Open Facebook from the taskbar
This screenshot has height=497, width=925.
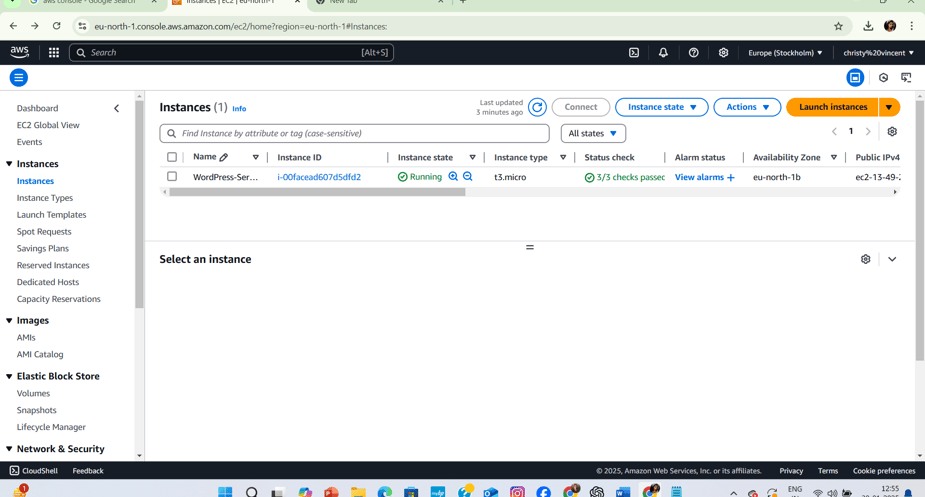(543, 492)
